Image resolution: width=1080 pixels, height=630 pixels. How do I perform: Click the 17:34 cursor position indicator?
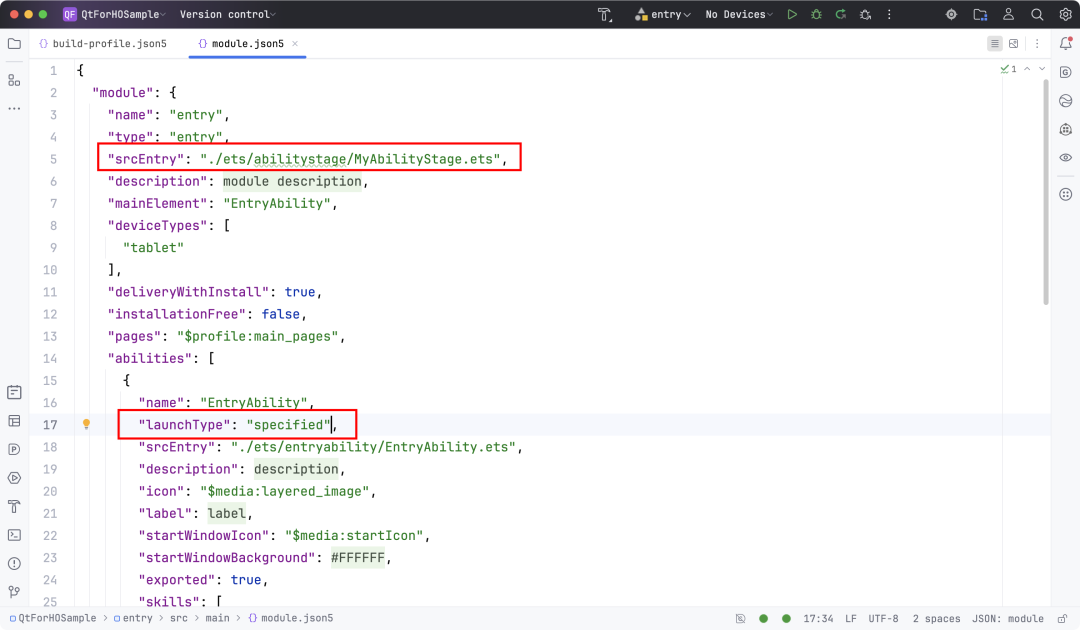pos(818,618)
